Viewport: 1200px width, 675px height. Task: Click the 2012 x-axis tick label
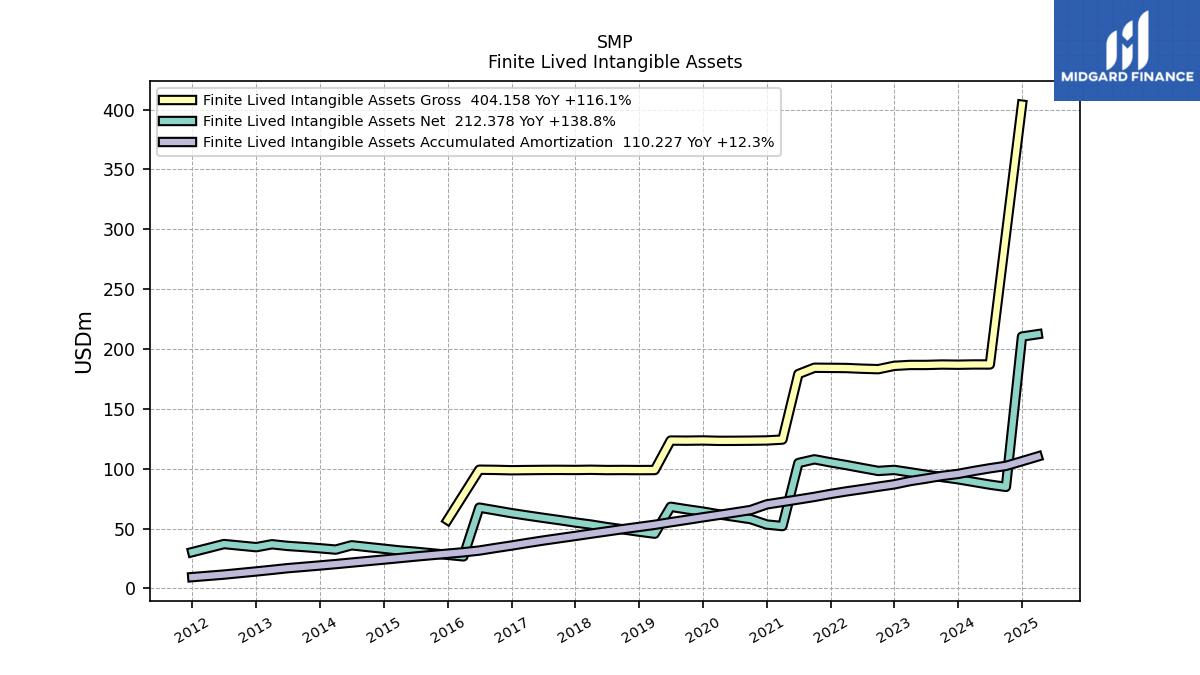coord(191,629)
